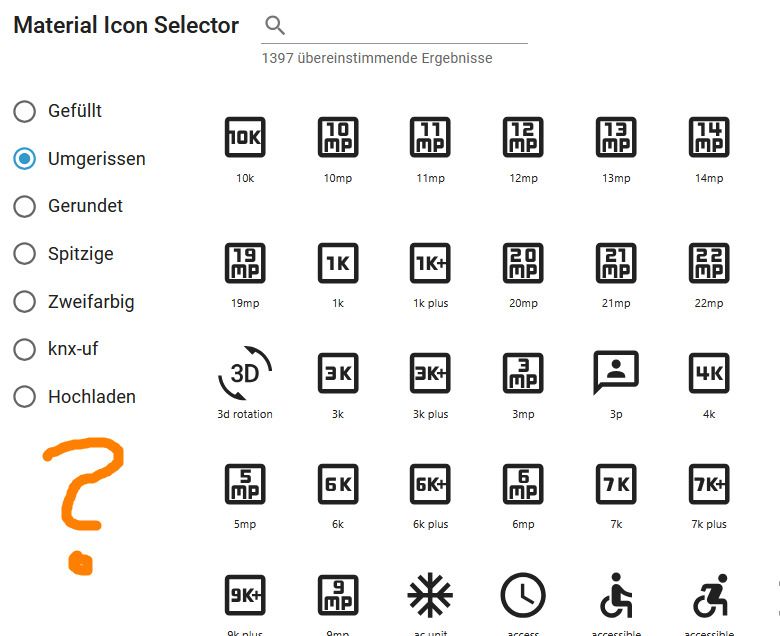
Task: Select the 3p person chat icon
Action: [x=616, y=372]
